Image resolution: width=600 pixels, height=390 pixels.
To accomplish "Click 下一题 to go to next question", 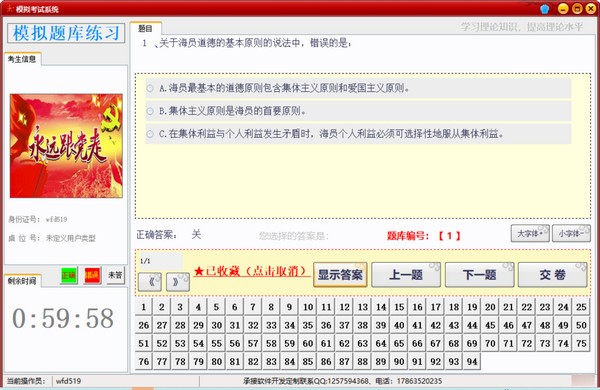I will point(479,275).
